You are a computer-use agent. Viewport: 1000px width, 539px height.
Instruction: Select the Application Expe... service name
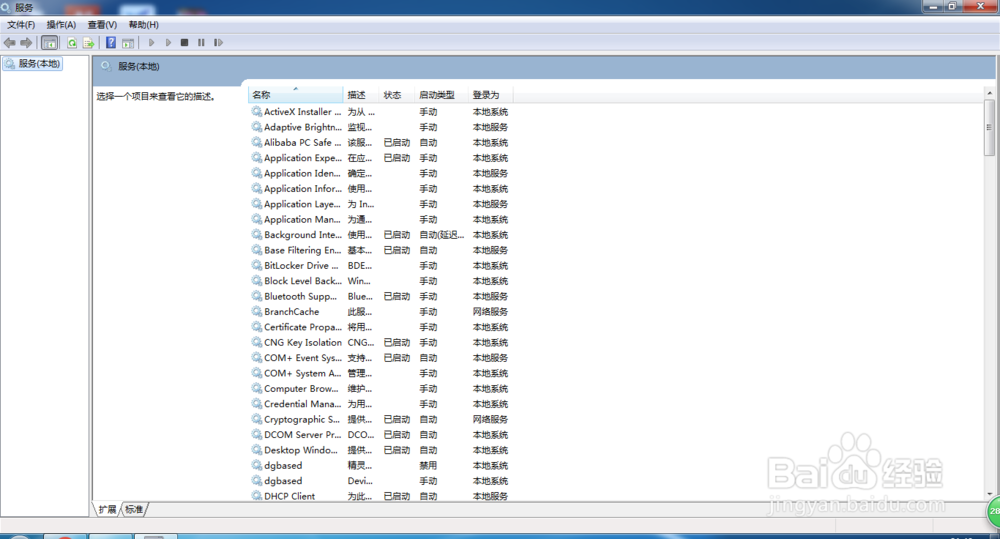pos(303,158)
